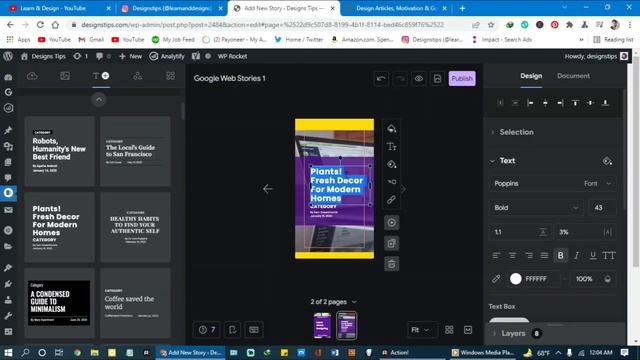Screen dimensions: 640x360
Task: Align selection to the top
Action: pos(575,103)
